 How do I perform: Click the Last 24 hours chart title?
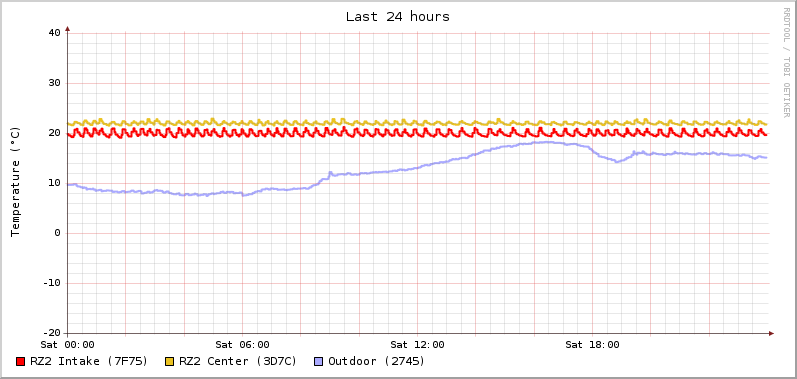click(x=398, y=17)
